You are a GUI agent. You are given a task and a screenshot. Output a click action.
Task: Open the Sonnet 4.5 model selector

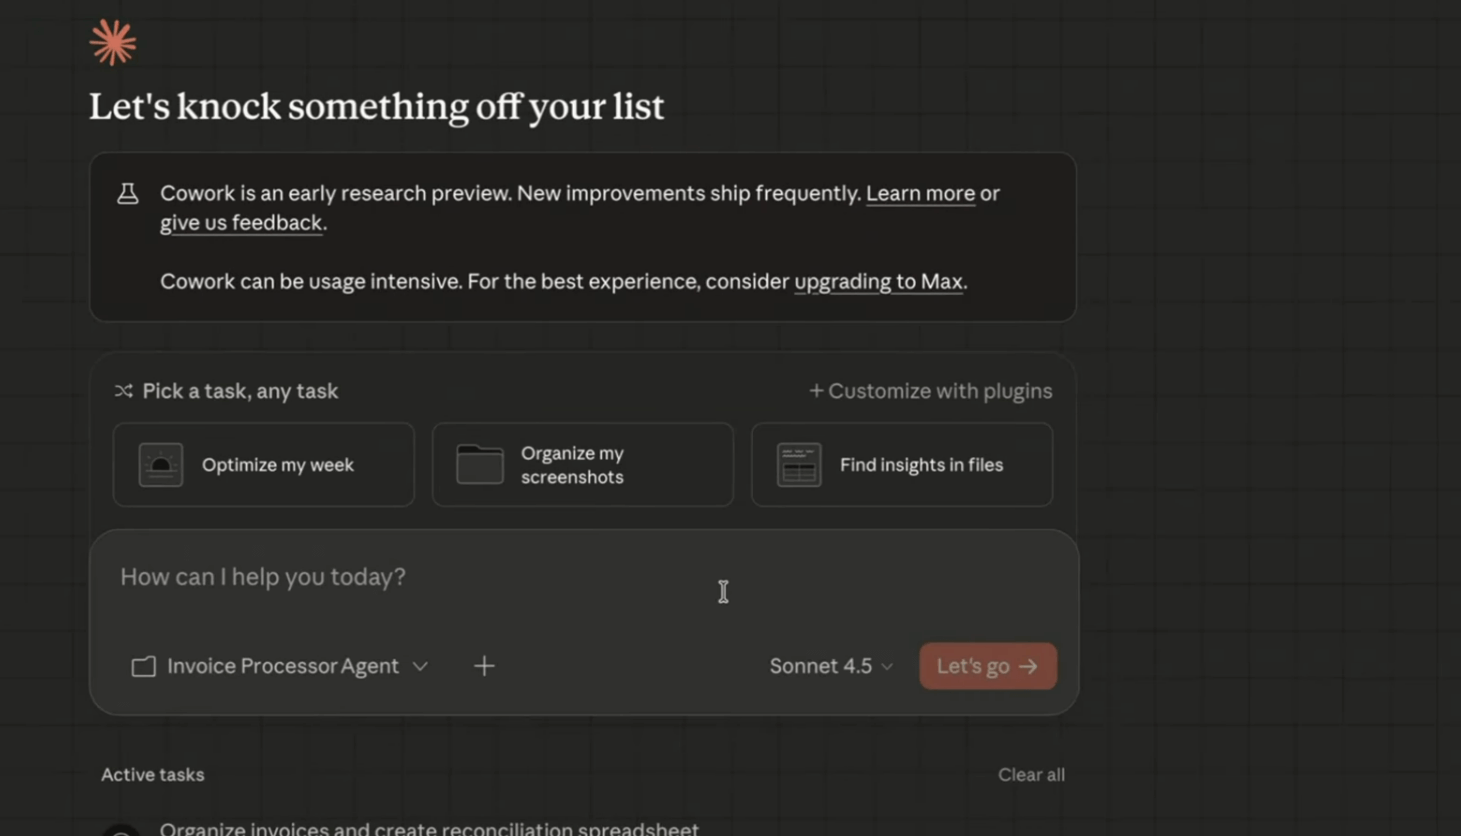click(x=830, y=666)
